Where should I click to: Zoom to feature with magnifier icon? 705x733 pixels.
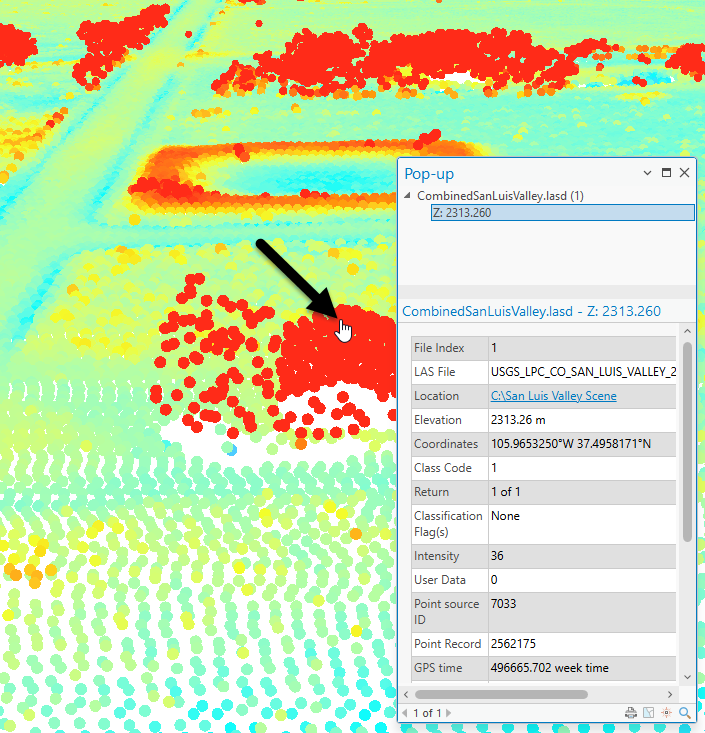click(x=685, y=713)
